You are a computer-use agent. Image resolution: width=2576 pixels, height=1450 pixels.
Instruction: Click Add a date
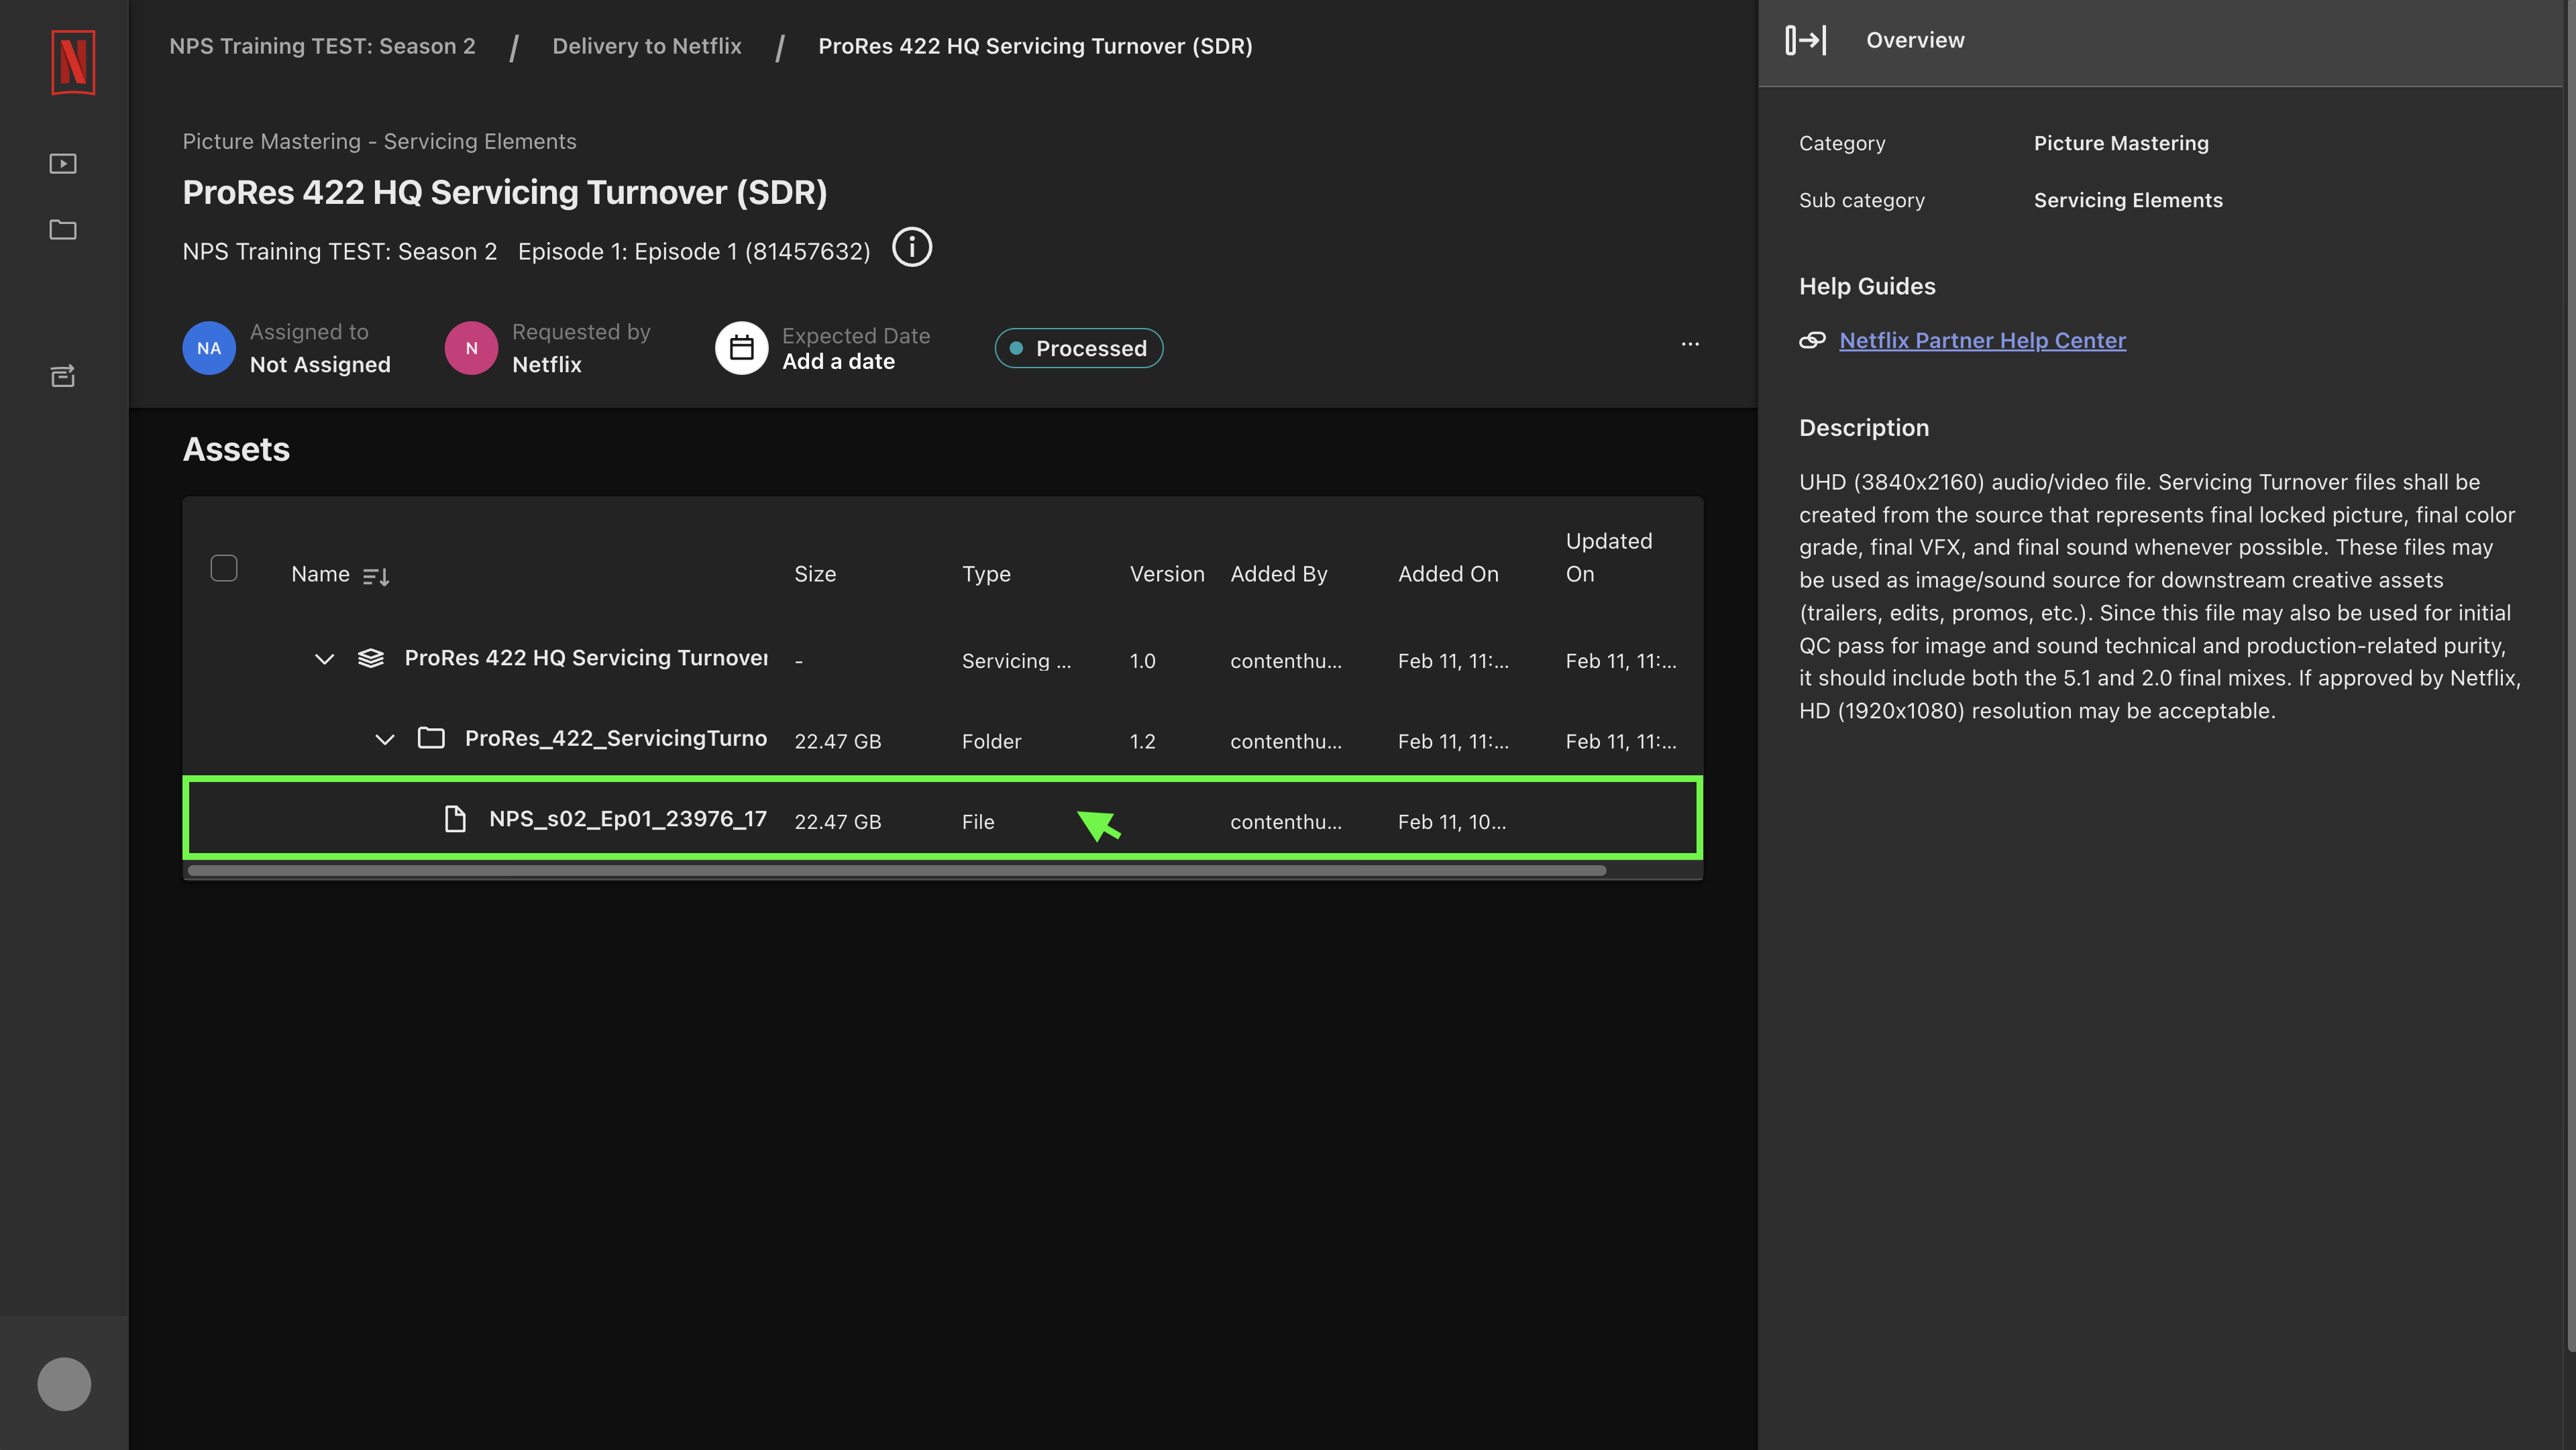pyautogui.click(x=838, y=362)
